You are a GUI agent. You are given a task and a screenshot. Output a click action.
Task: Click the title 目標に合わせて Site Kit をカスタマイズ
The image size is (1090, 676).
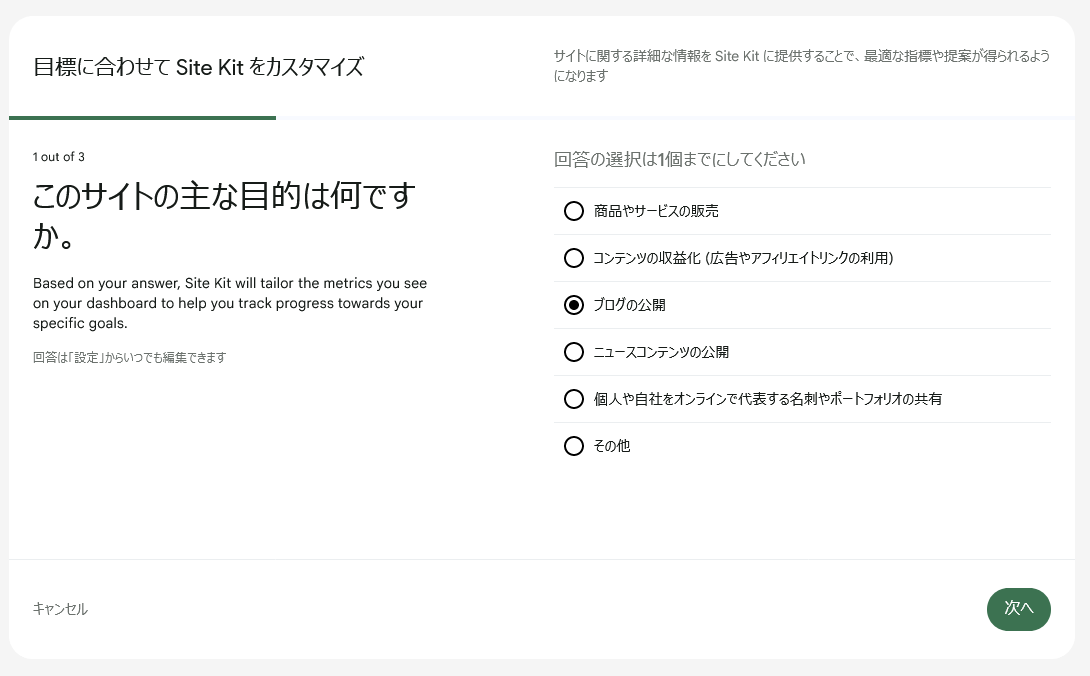(x=199, y=67)
